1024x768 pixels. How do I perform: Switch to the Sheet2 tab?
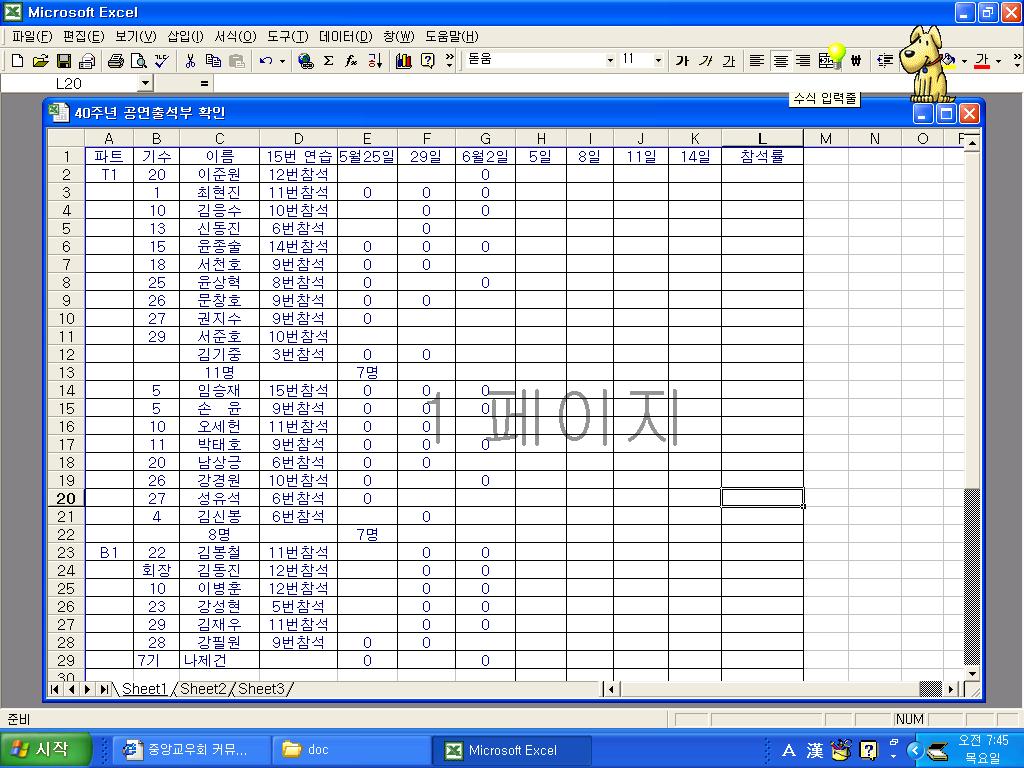click(204, 689)
